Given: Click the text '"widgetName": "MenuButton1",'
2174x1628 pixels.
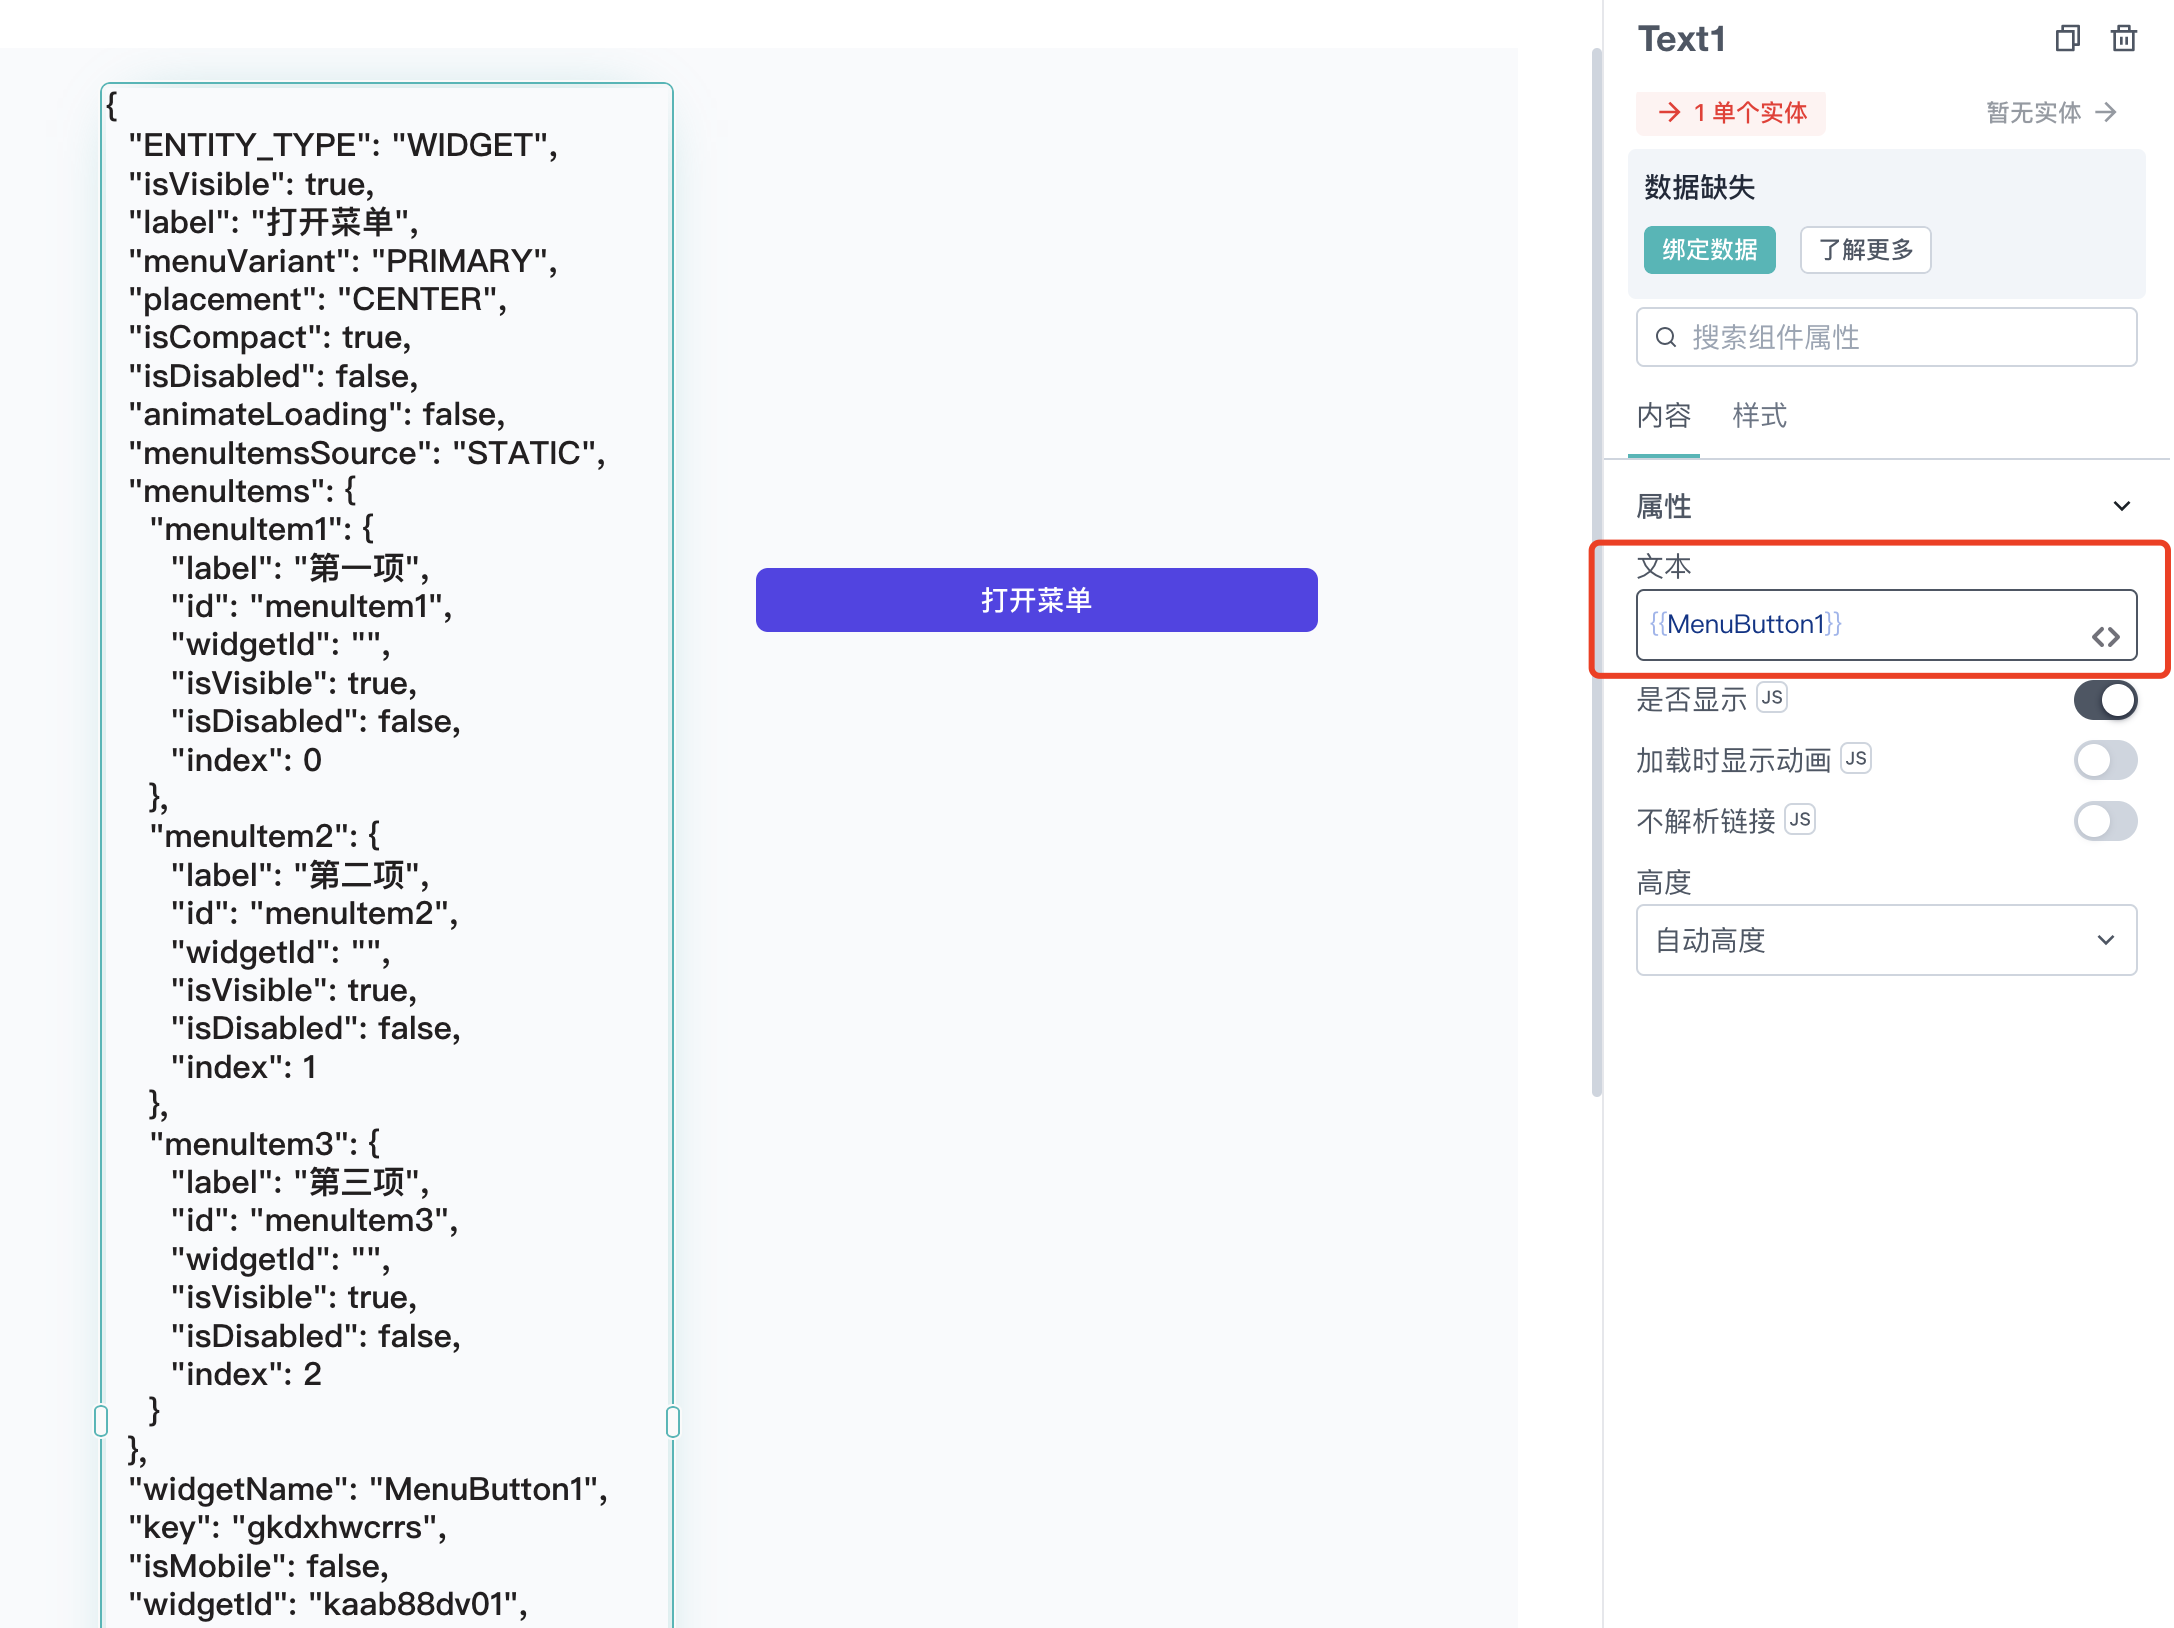Looking at the screenshot, I should pos(368,1489).
